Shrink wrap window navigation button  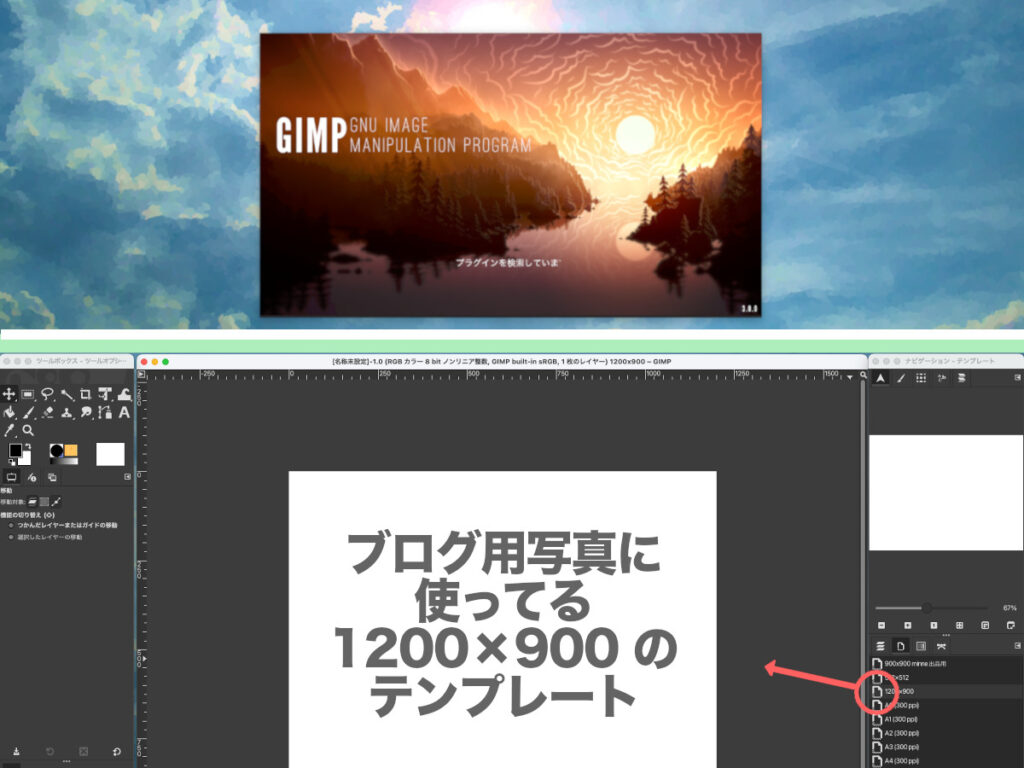(x=1011, y=626)
